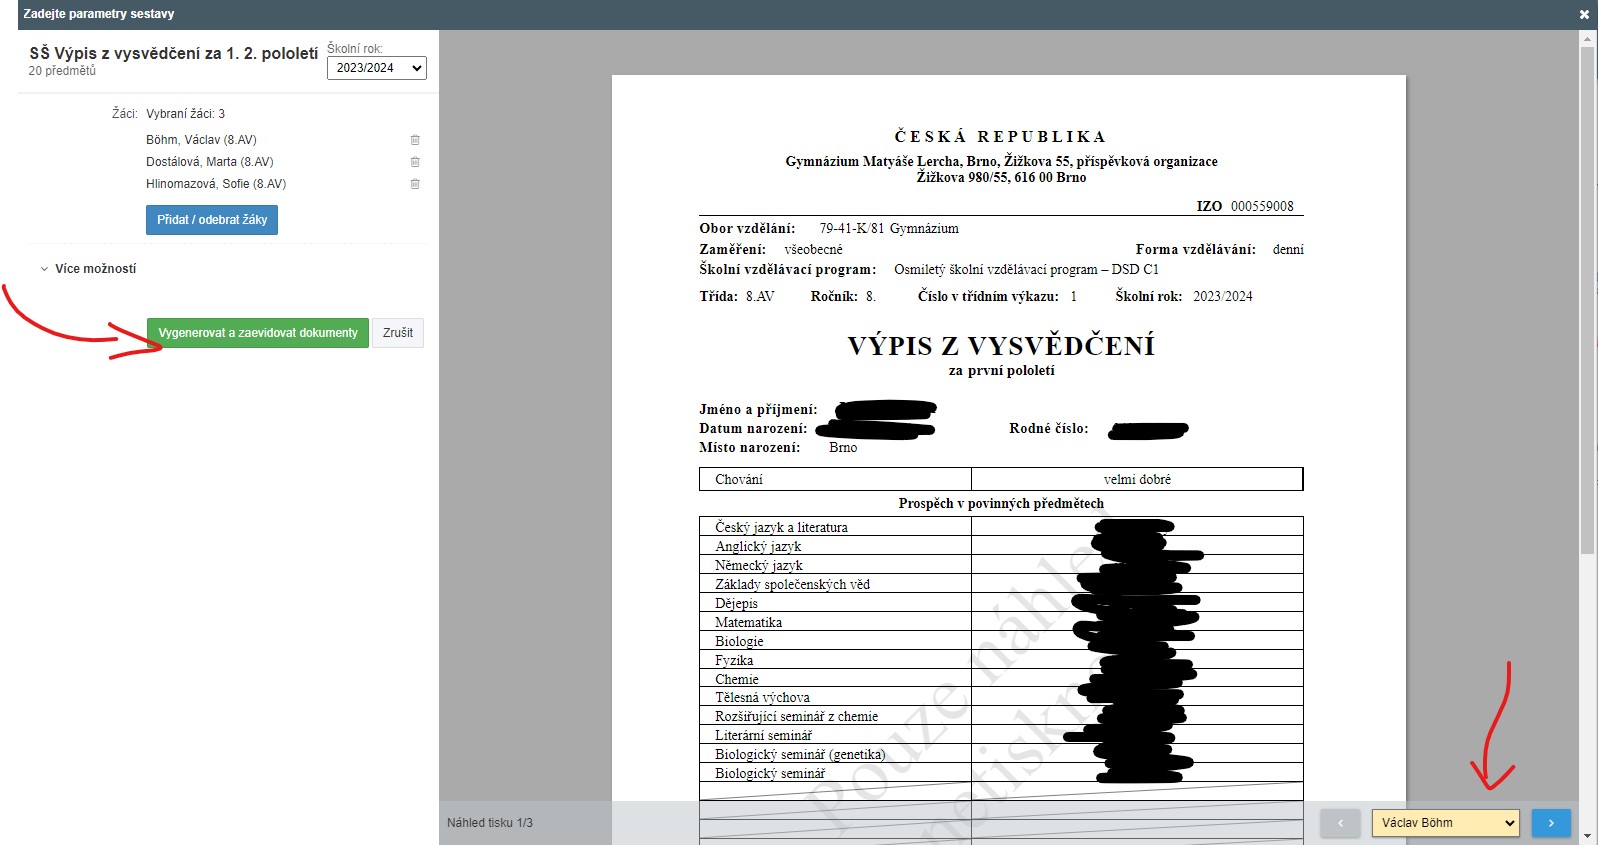This screenshot has width=1598, height=845.
Task: Click the vertical scrollbar thumb
Action: pyautogui.click(x=1587, y=300)
